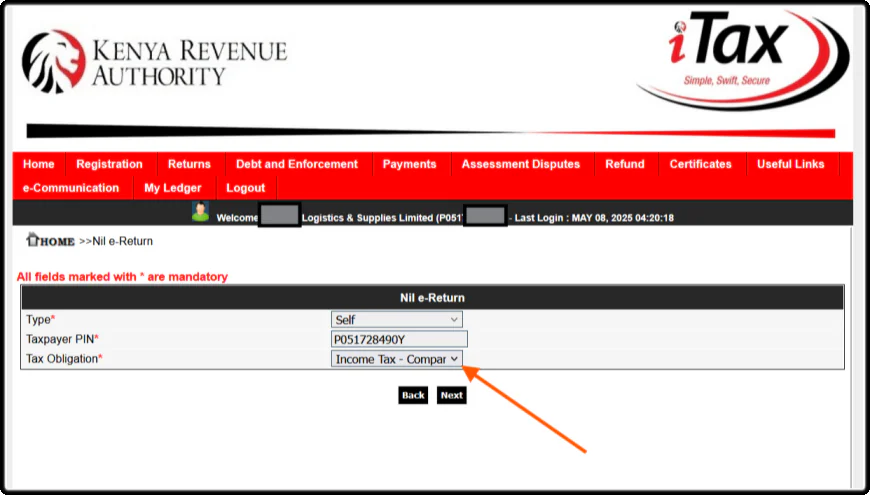The width and height of the screenshot is (870, 495).
Task: Click the Tax Obligation label
Action: click(x=64, y=359)
